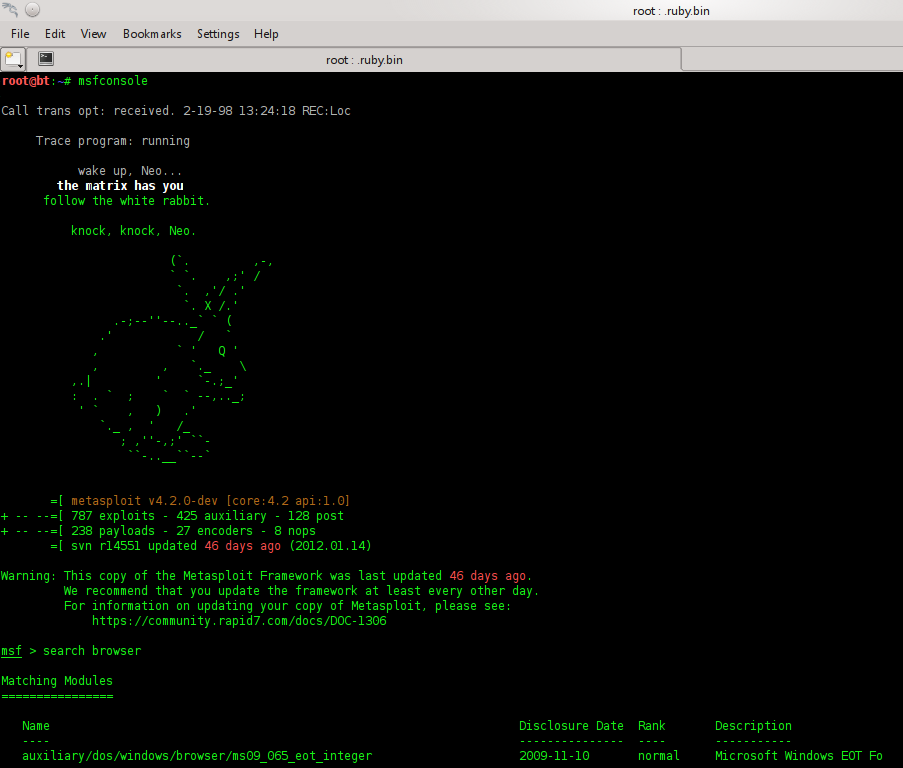The image size is (903, 768).
Task: Select the ms09_065_eot_integer module name
Action: [x=196, y=755]
